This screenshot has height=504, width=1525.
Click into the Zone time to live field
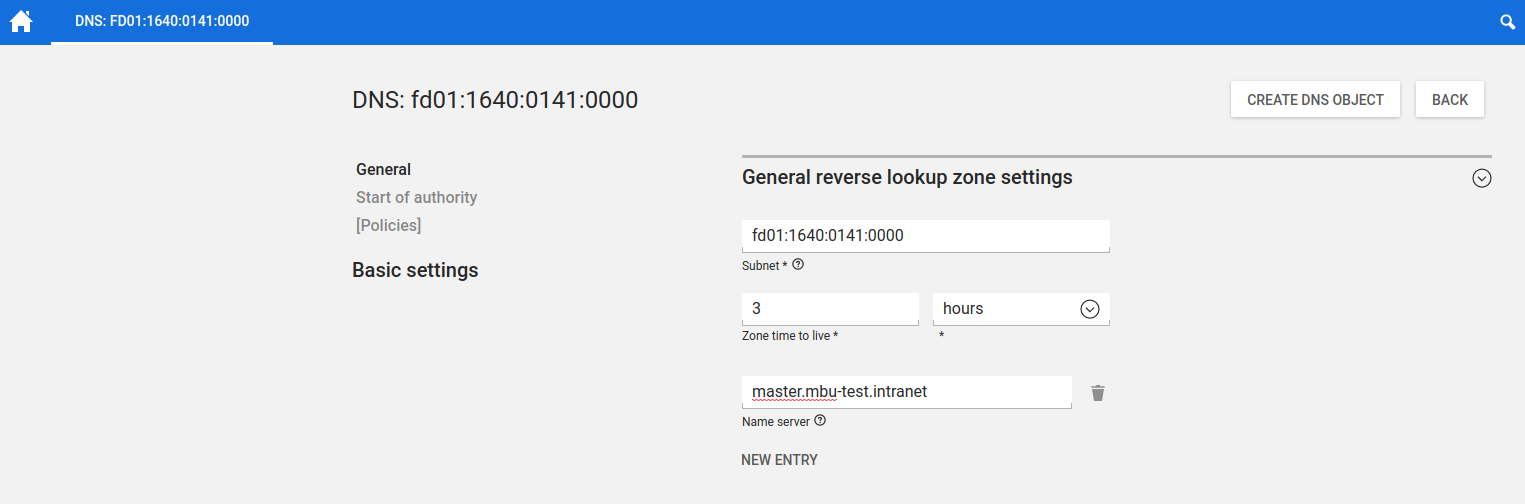[829, 309]
